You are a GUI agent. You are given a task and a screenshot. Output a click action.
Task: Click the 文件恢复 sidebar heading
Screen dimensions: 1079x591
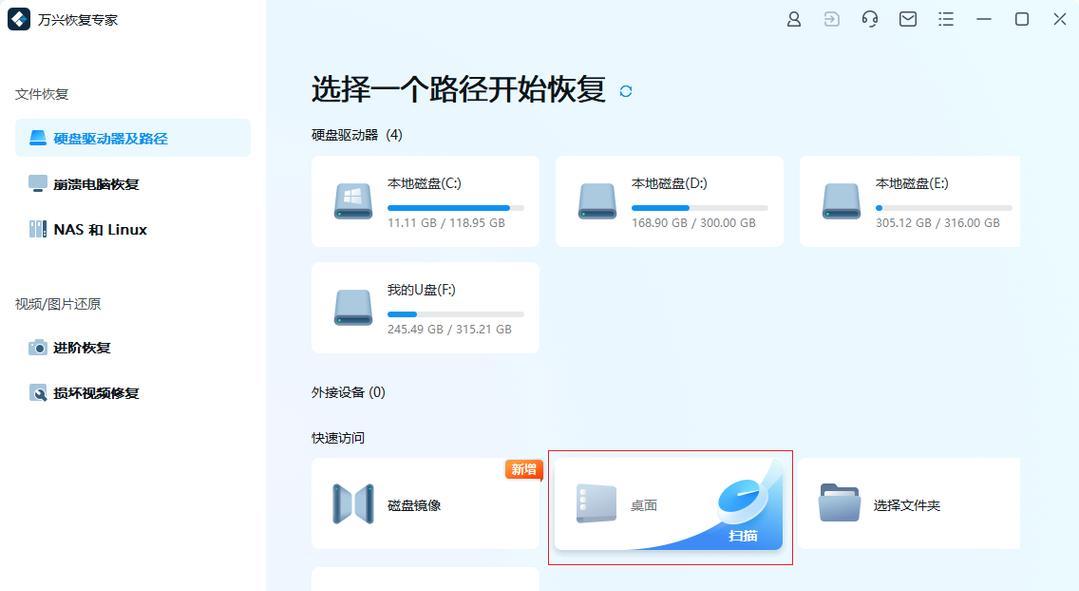(x=42, y=94)
